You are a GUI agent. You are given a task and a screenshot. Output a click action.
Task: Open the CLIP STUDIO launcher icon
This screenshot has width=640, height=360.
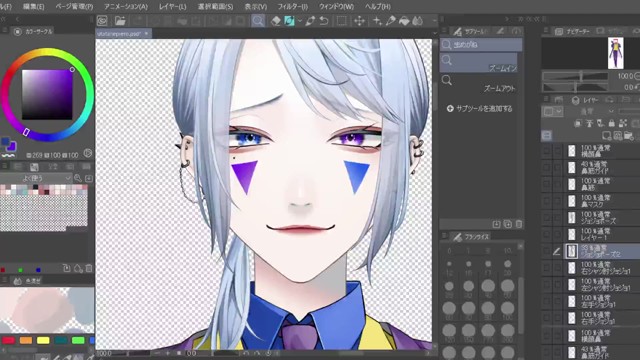click(x=102, y=21)
